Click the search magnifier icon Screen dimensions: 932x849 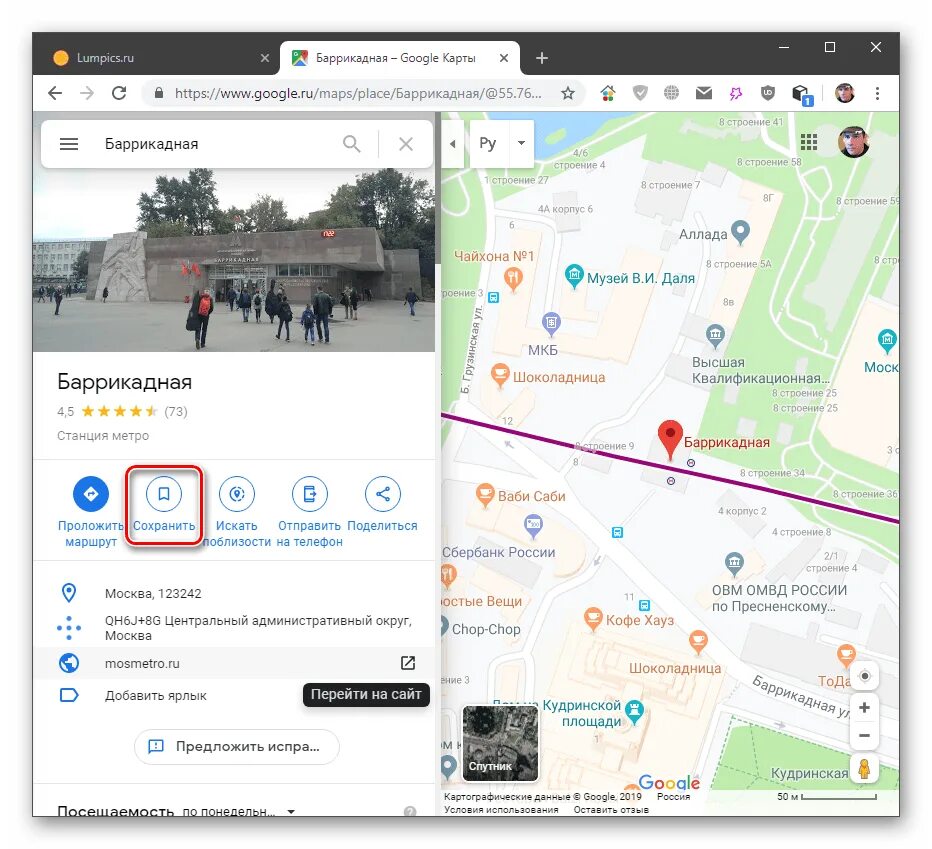[352, 144]
